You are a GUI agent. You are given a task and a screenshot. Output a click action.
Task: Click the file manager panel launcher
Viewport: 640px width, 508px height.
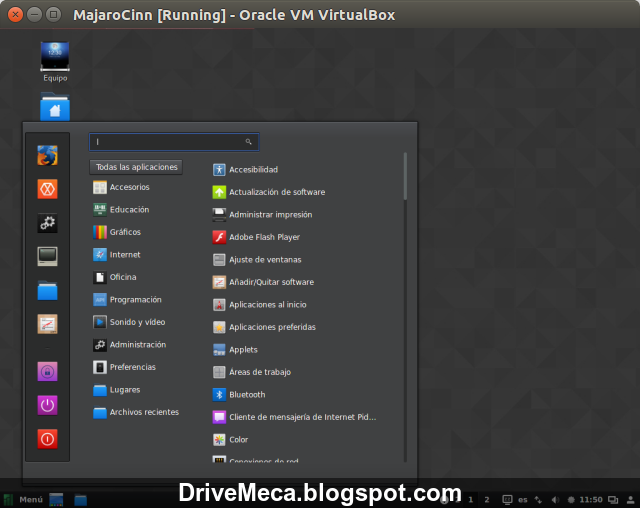pos(80,500)
